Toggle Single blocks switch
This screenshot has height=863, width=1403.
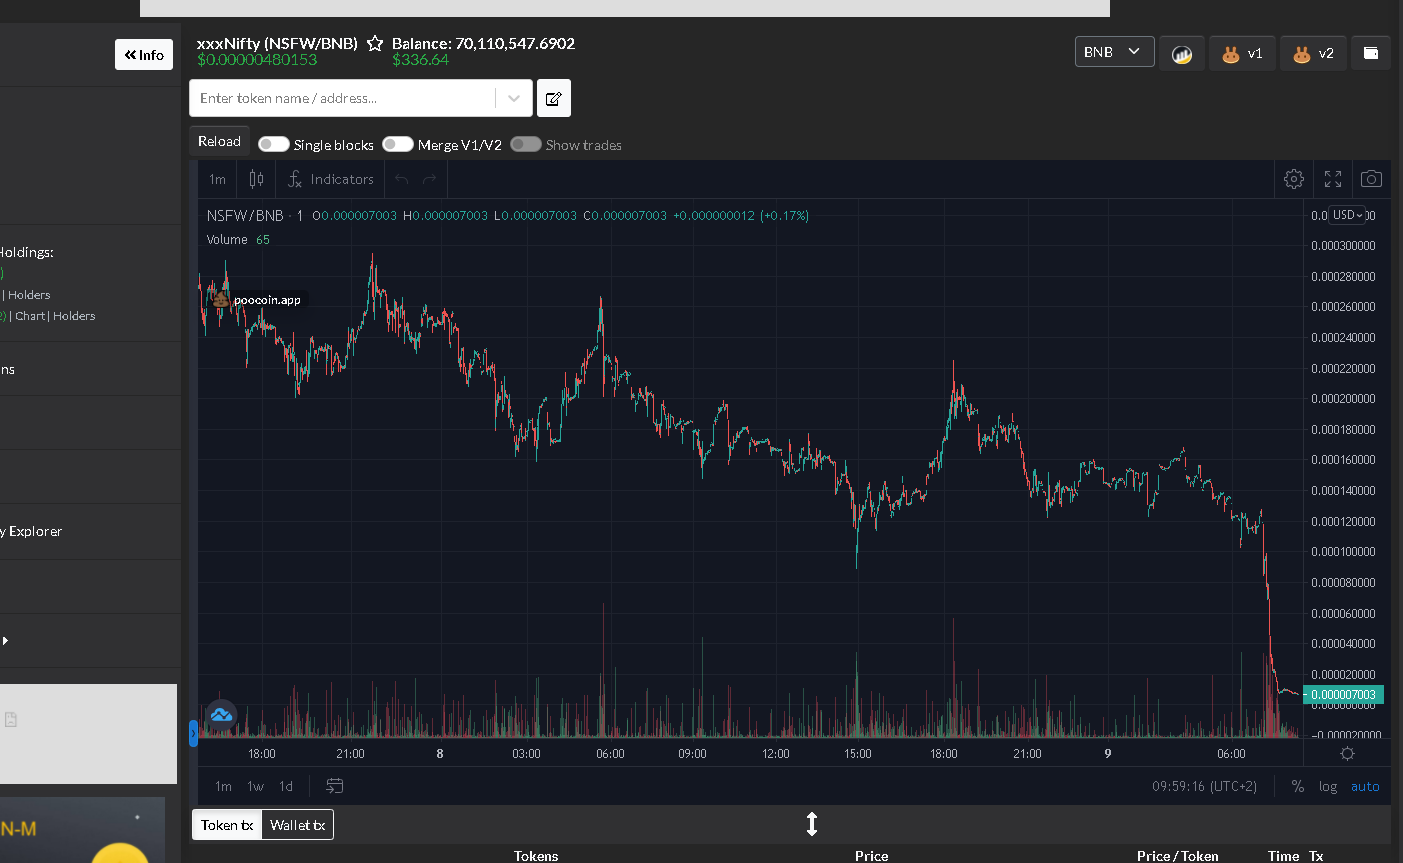[x=274, y=144]
